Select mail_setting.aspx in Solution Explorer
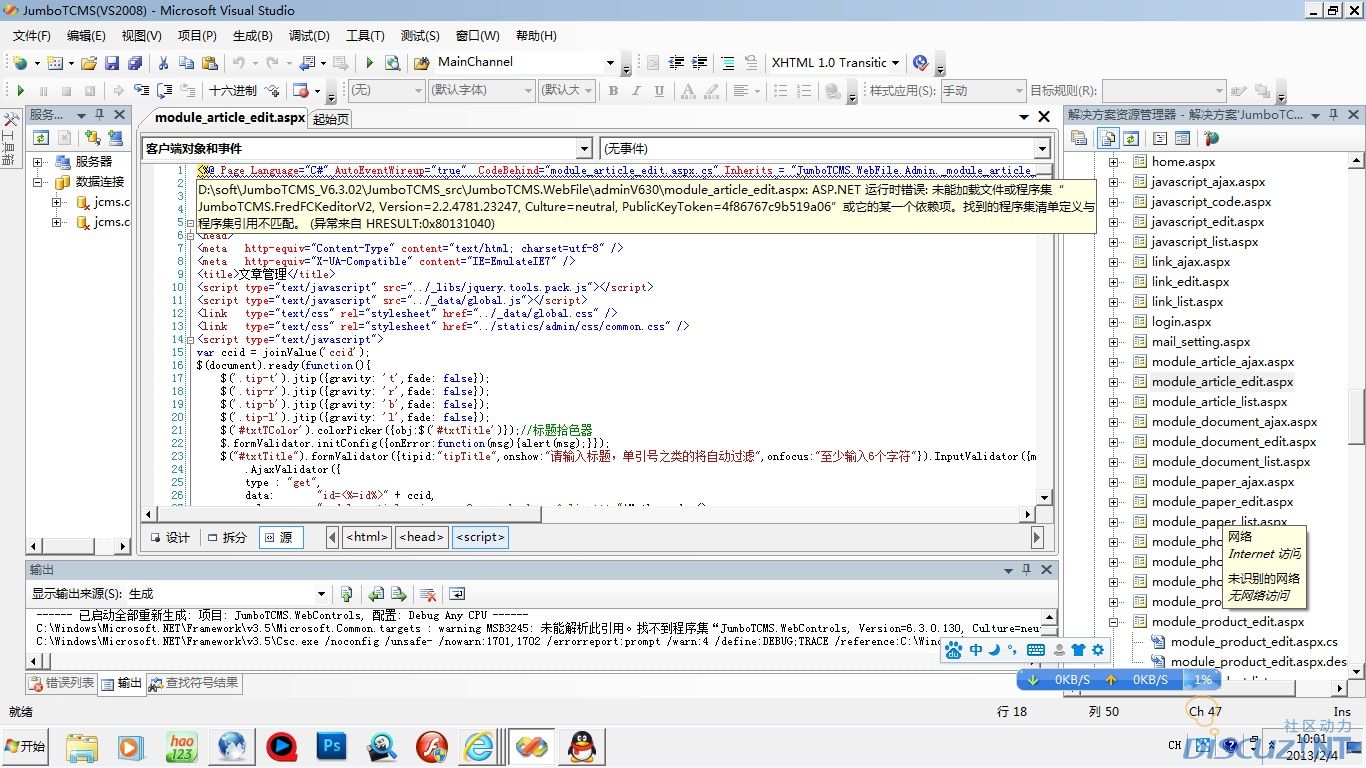This screenshot has width=1366, height=768. tap(1201, 342)
